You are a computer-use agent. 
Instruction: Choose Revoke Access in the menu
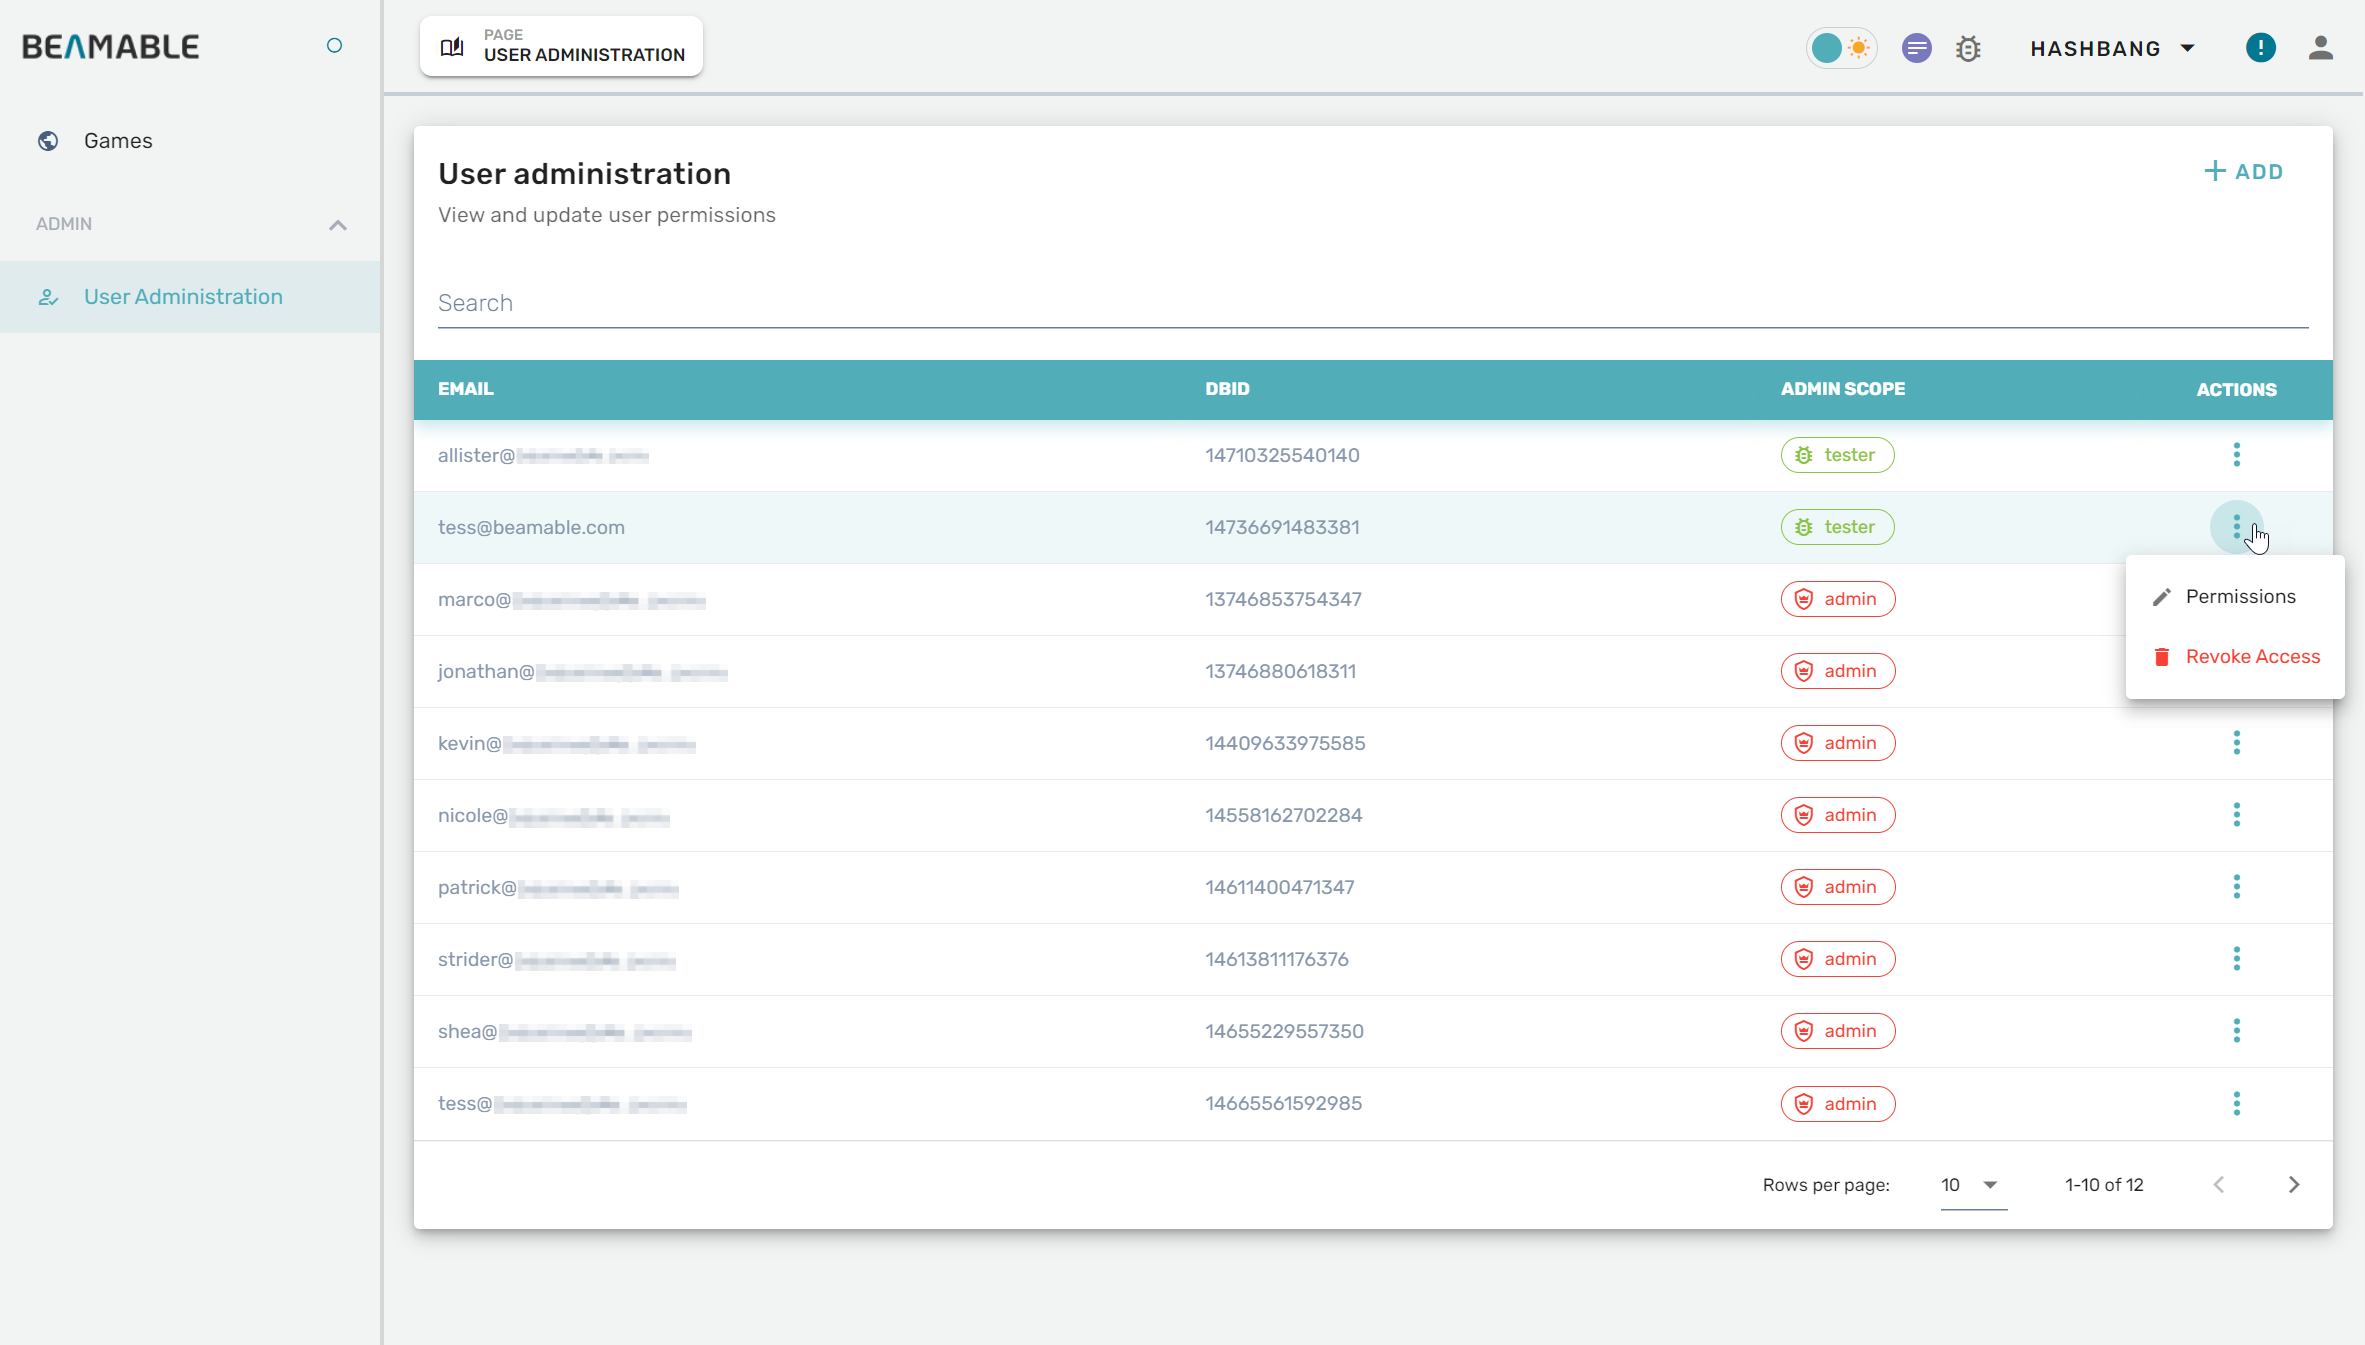pyautogui.click(x=2251, y=657)
